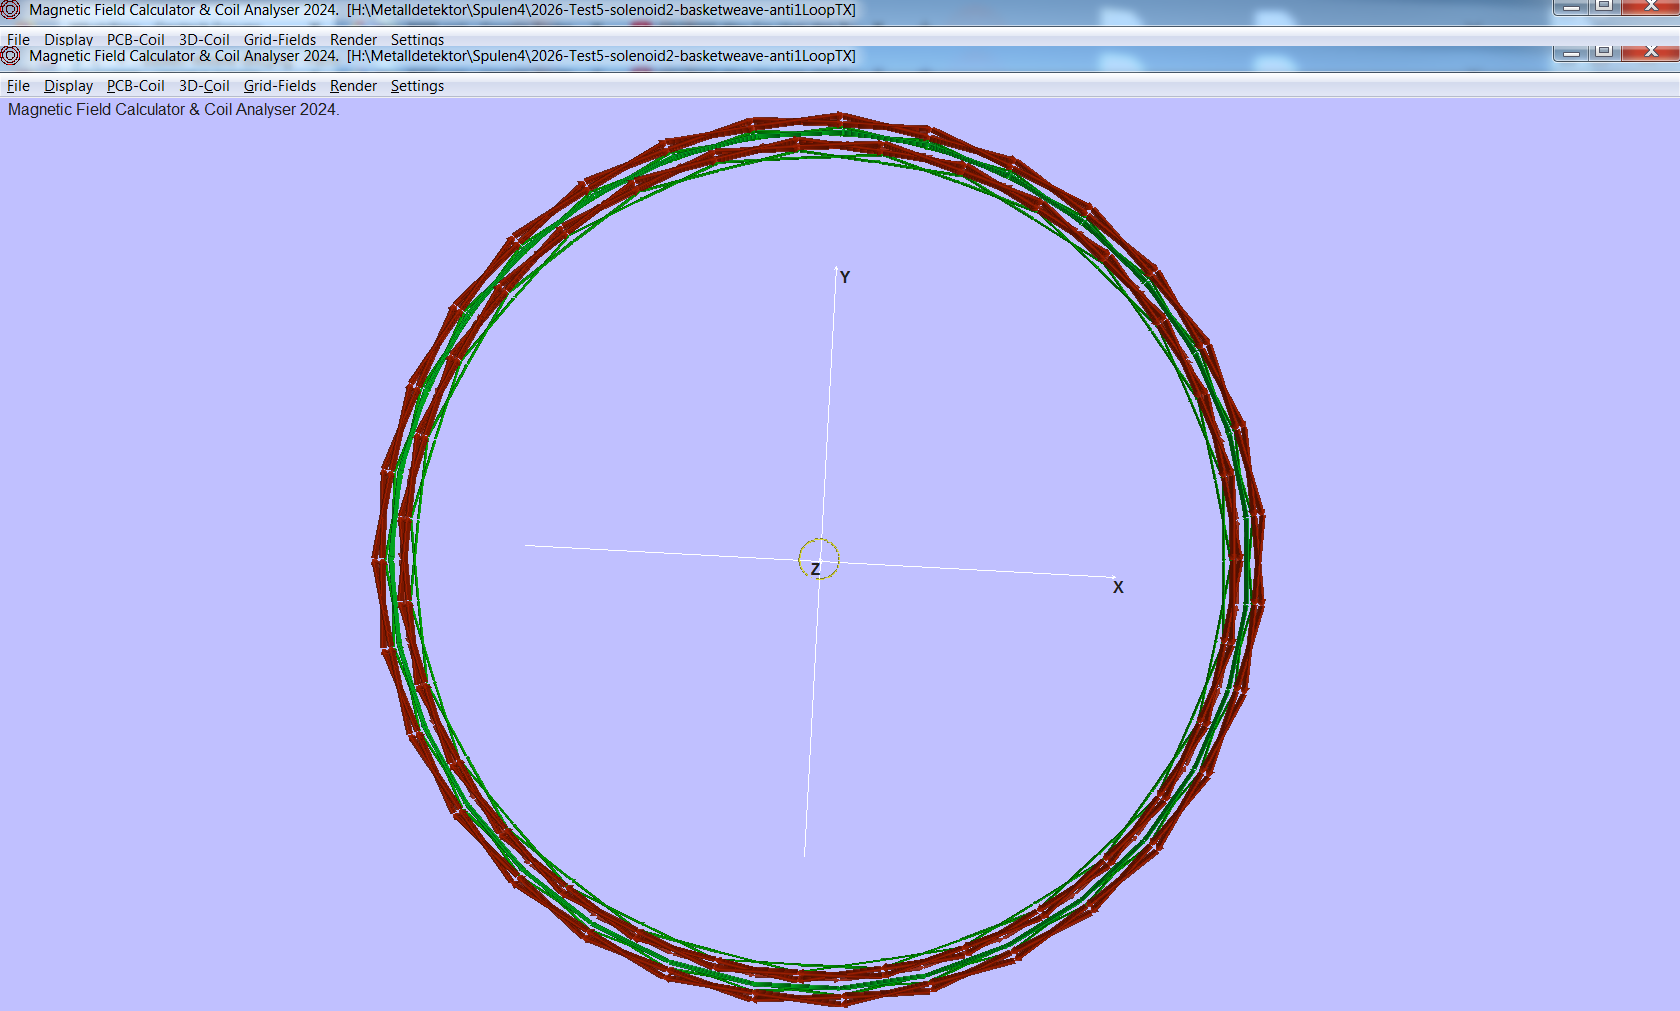This screenshot has width=1680, height=1011.
Task: Click the yellow Z origin circle marker
Action: [818, 558]
